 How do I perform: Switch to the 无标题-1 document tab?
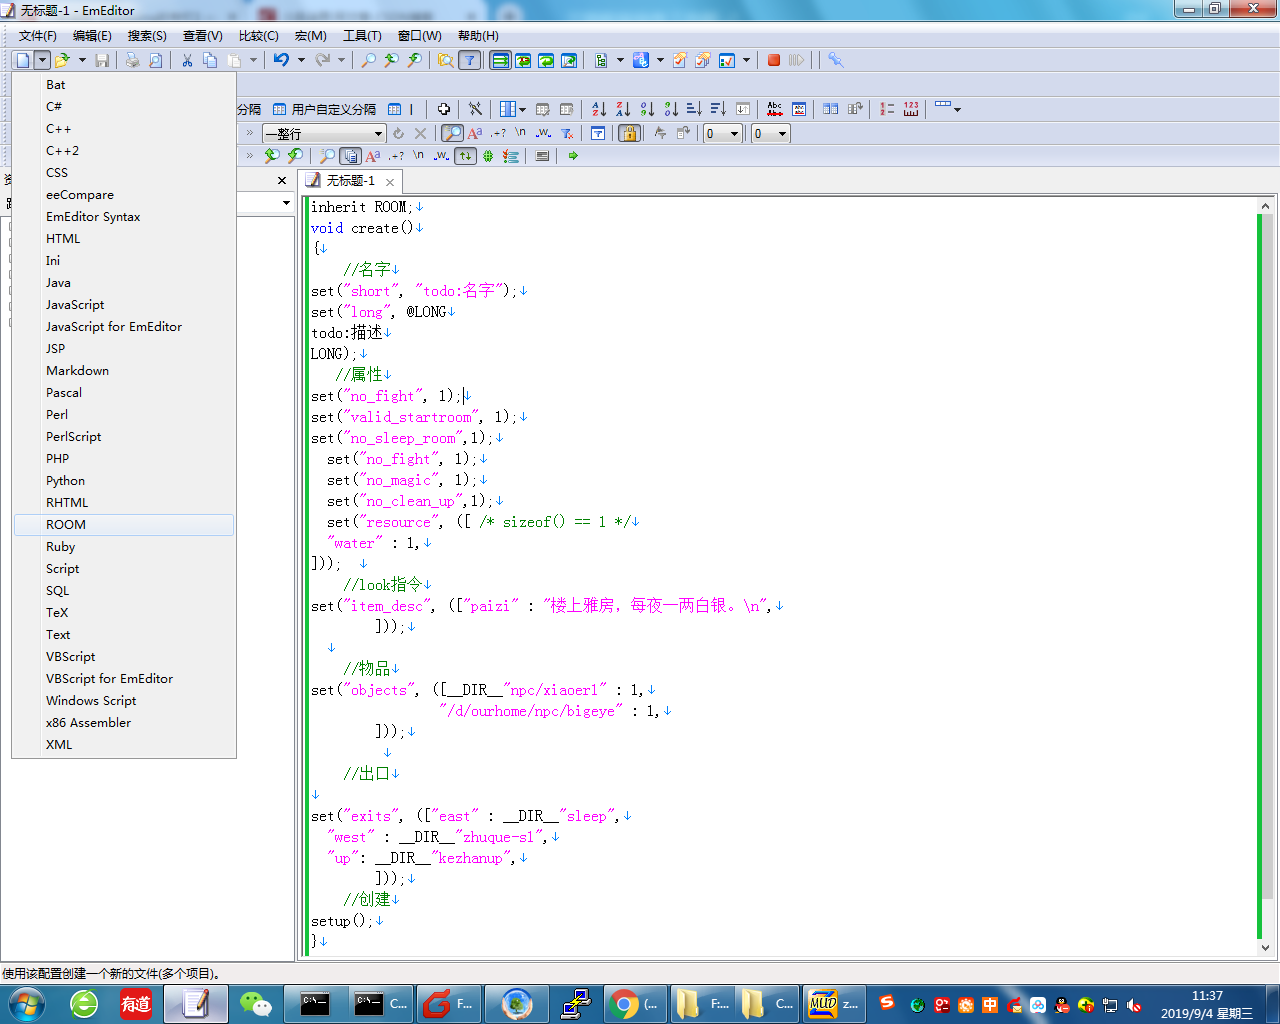pyautogui.click(x=350, y=182)
